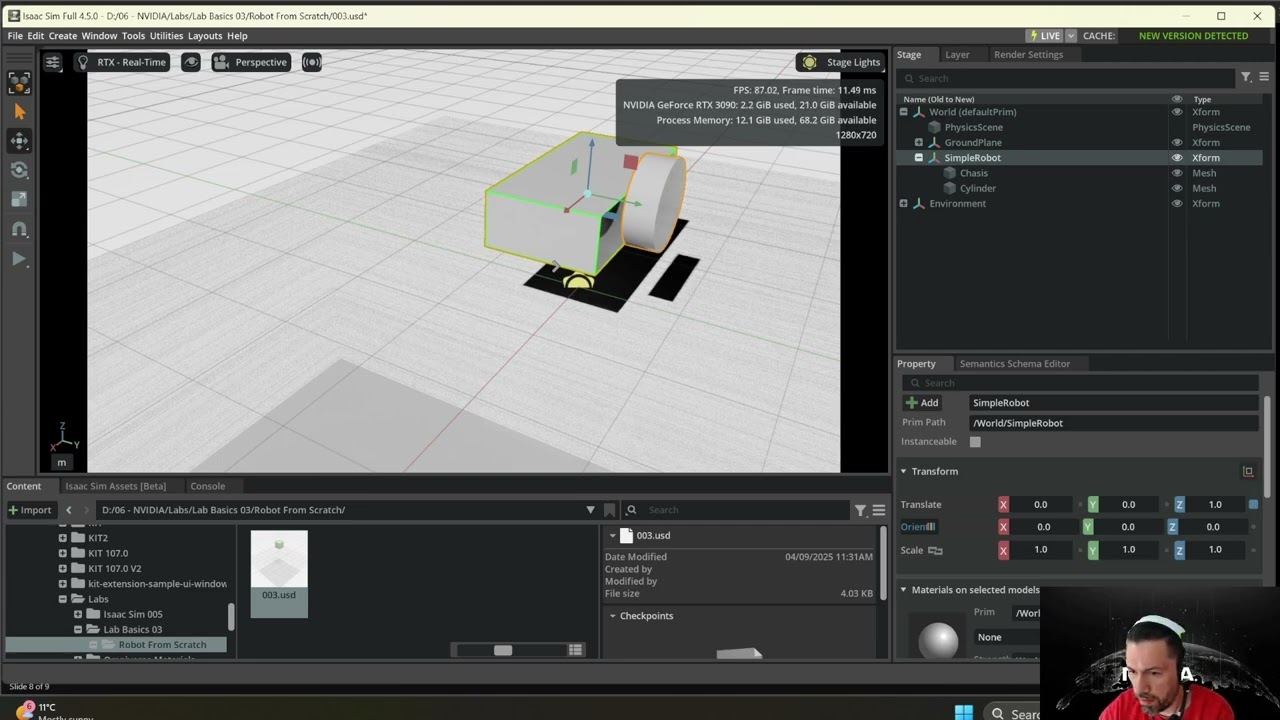Click the Stage search field
Image resolution: width=1280 pixels, height=720 pixels.
1067,78
